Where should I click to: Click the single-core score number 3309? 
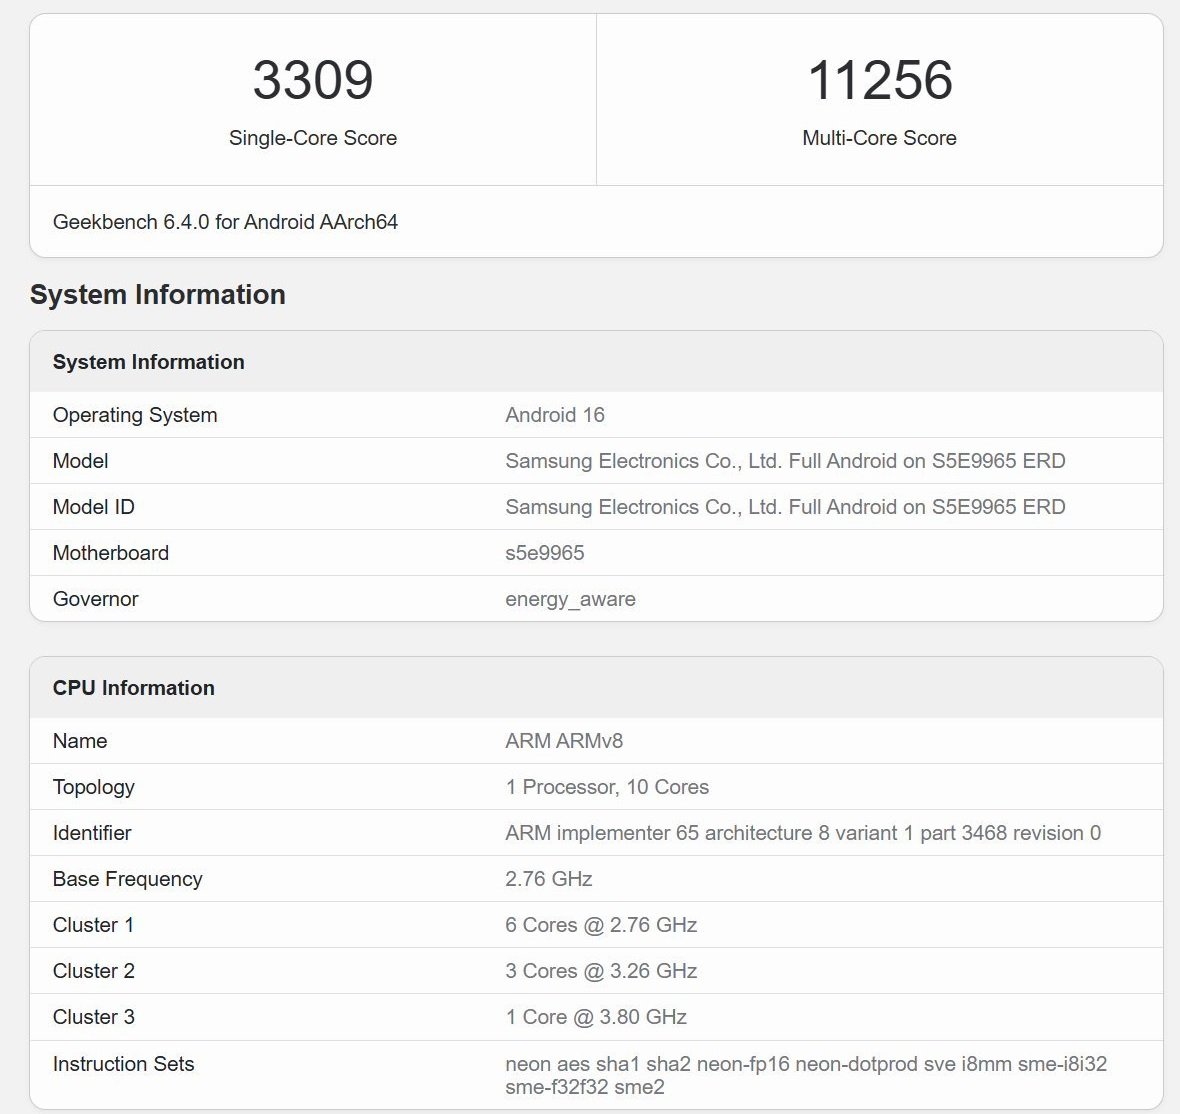312,80
